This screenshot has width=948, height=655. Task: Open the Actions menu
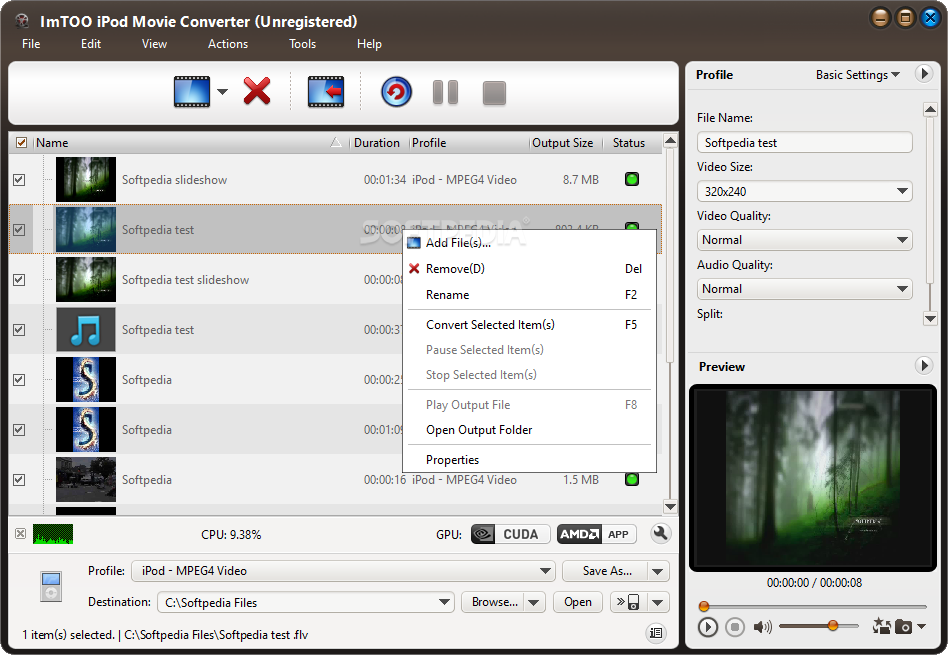[228, 44]
